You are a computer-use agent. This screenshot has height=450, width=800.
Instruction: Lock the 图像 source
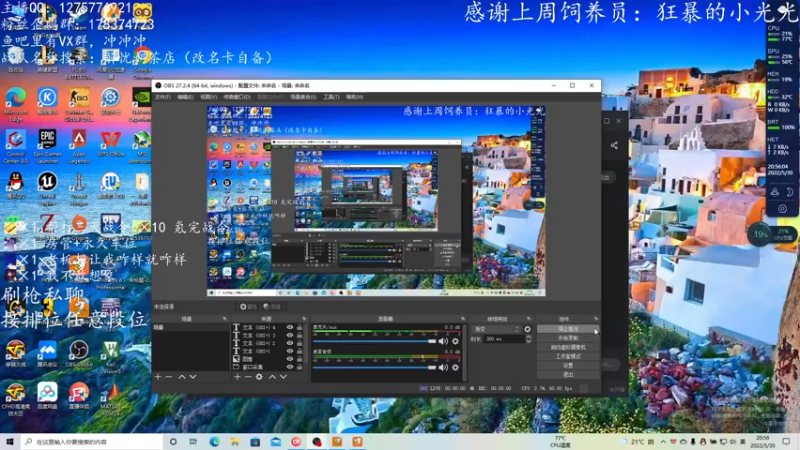299,359
